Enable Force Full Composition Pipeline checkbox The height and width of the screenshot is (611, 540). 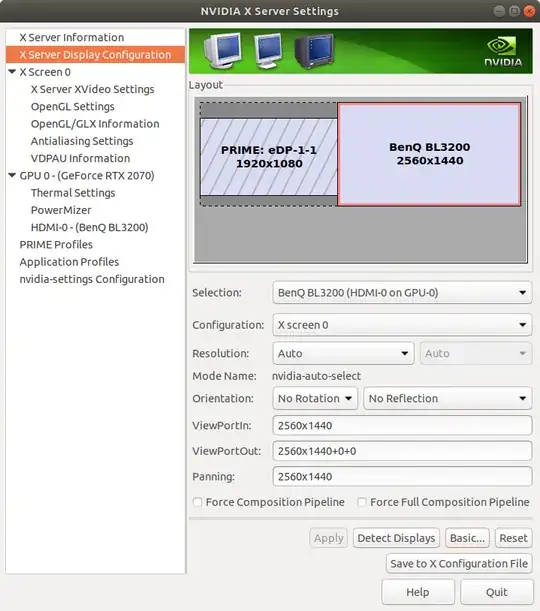362,502
